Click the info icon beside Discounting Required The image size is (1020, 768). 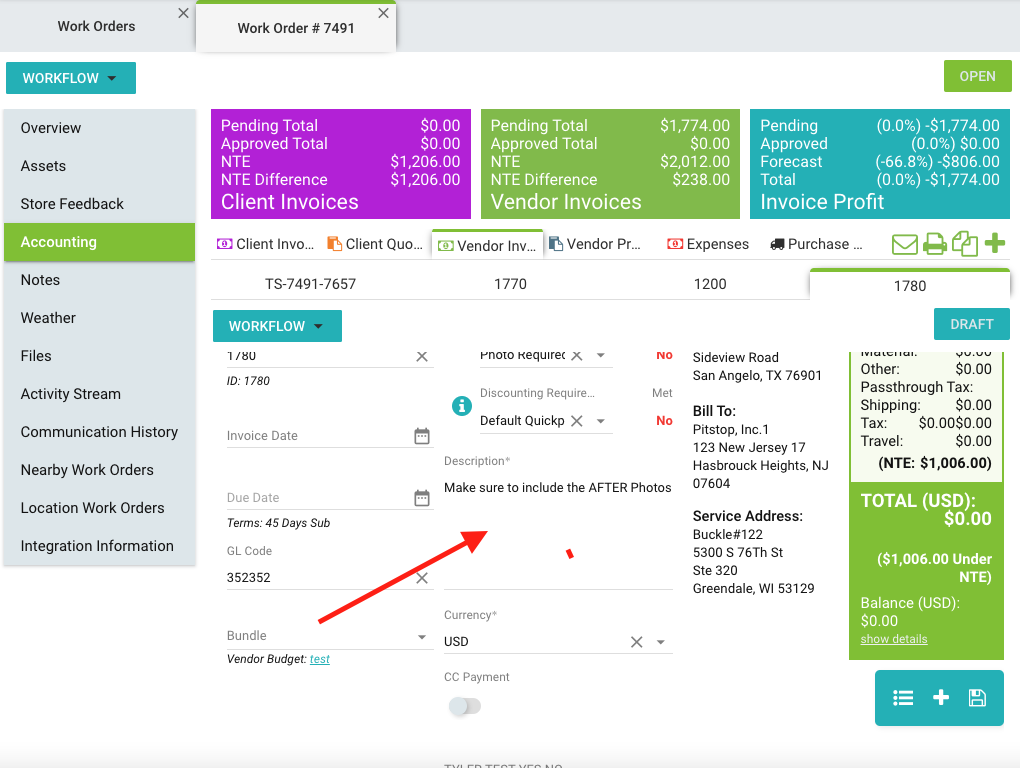pyautogui.click(x=461, y=406)
